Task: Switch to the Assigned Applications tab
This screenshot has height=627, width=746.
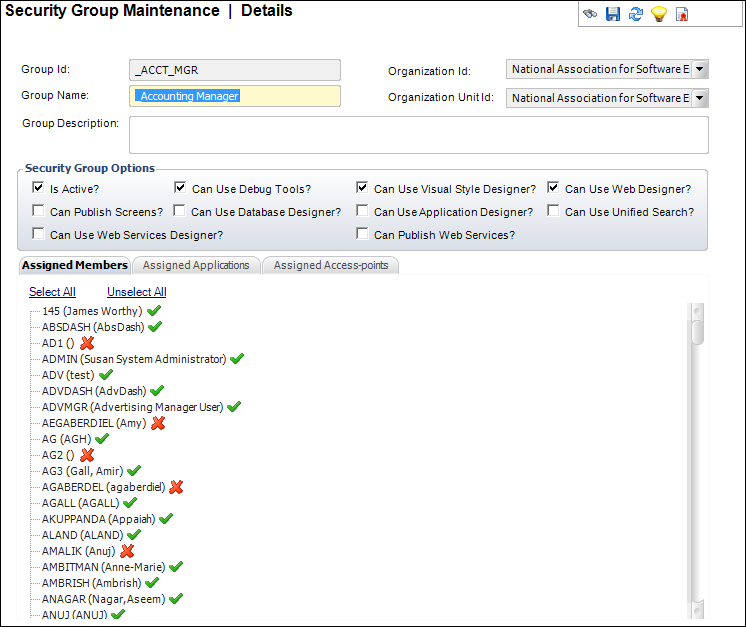Action: (196, 265)
